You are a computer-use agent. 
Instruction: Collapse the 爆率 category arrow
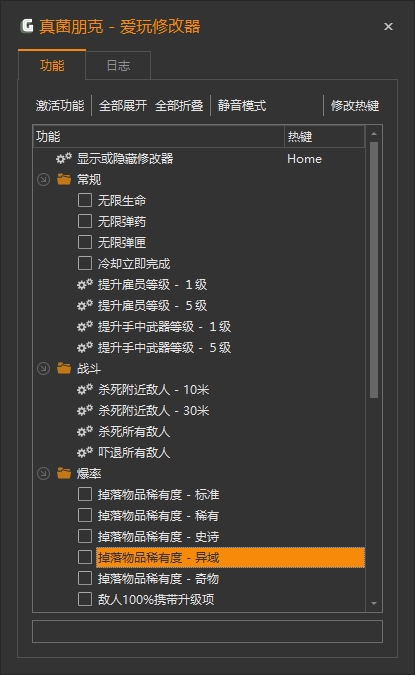tap(43, 474)
